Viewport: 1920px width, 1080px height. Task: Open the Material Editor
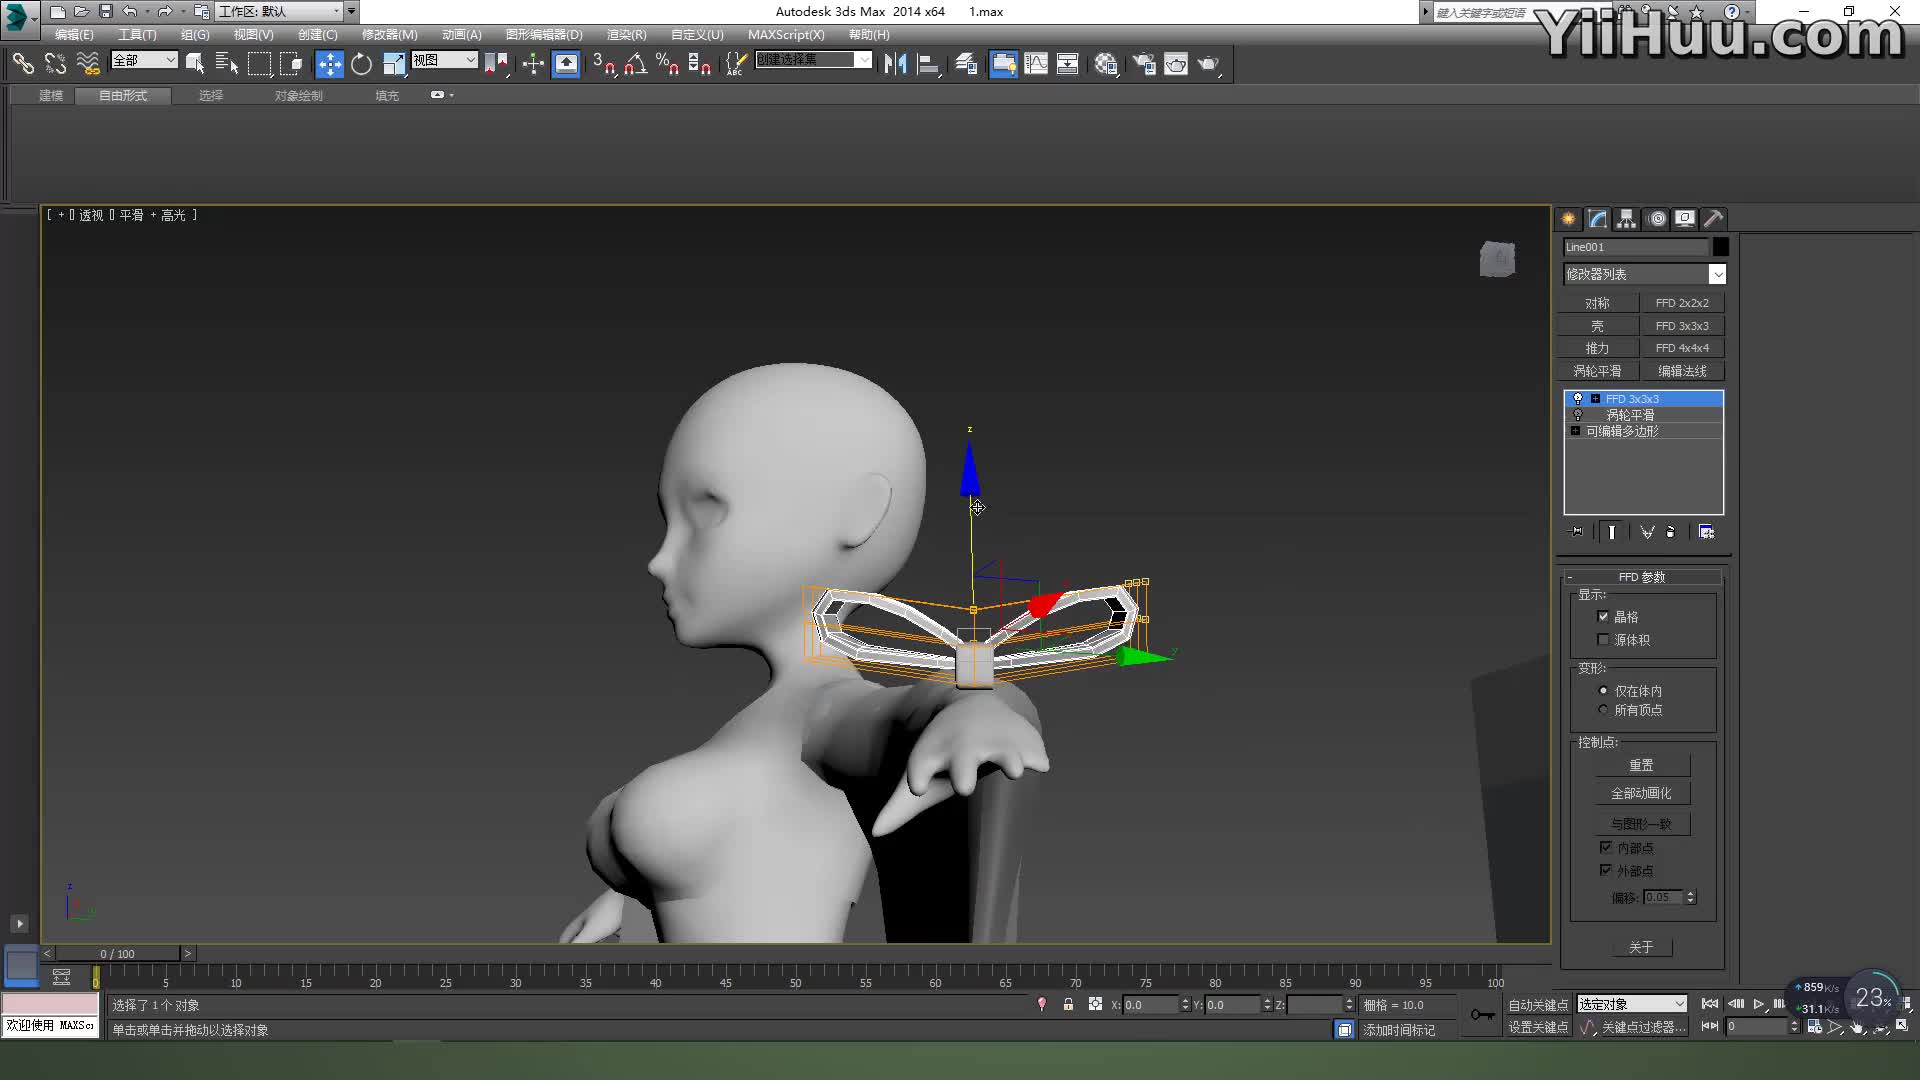pos(1106,64)
